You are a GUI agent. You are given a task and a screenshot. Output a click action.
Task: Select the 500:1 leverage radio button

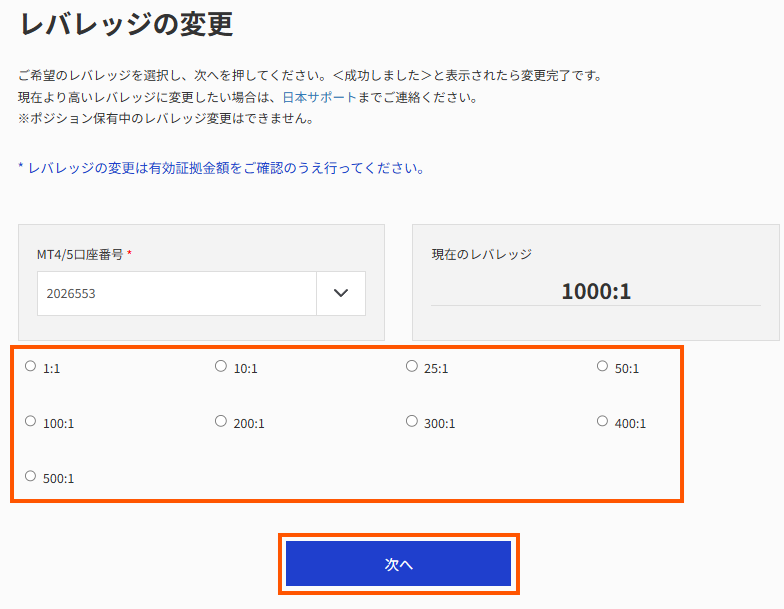31,476
